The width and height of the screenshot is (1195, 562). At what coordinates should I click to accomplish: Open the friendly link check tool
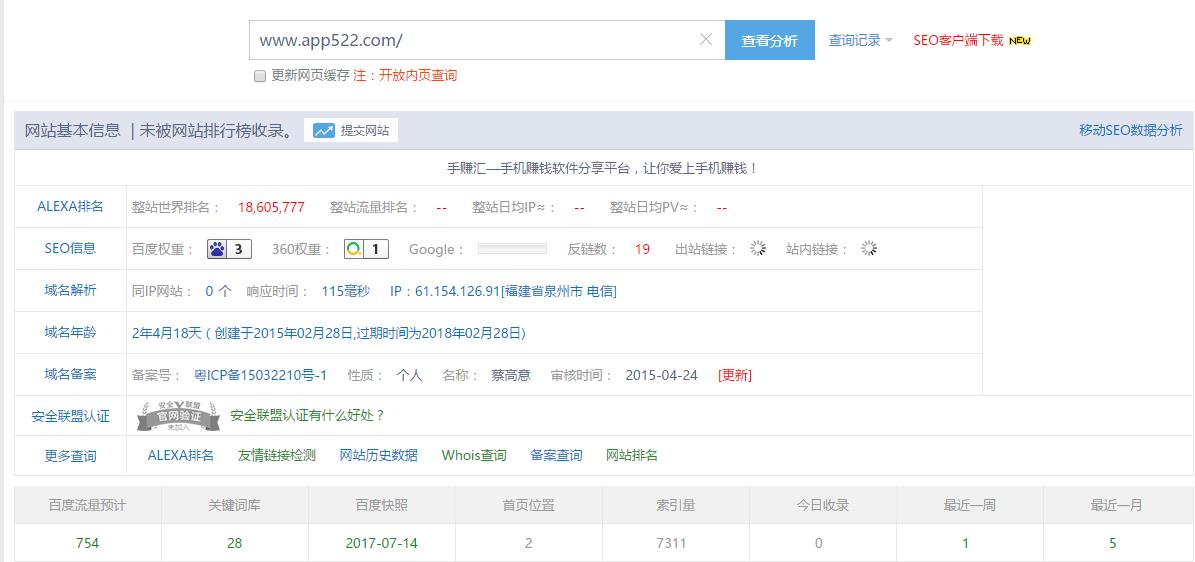coord(277,456)
